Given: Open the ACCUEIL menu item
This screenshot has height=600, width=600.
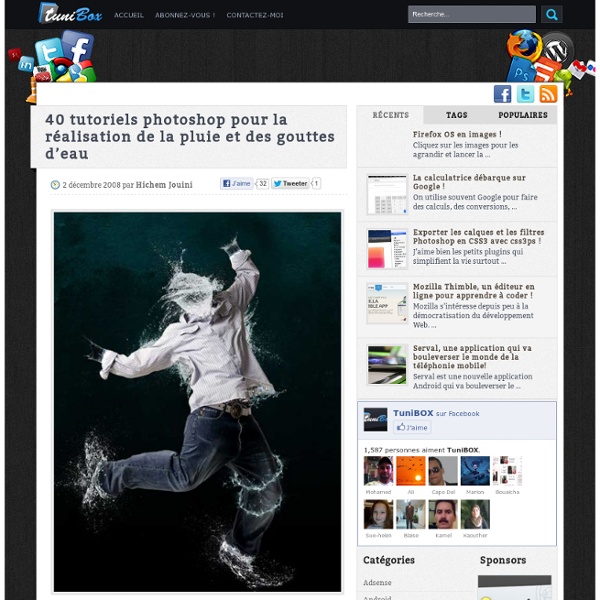Looking at the screenshot, I should pyautogui.click(x=129, y=15).
